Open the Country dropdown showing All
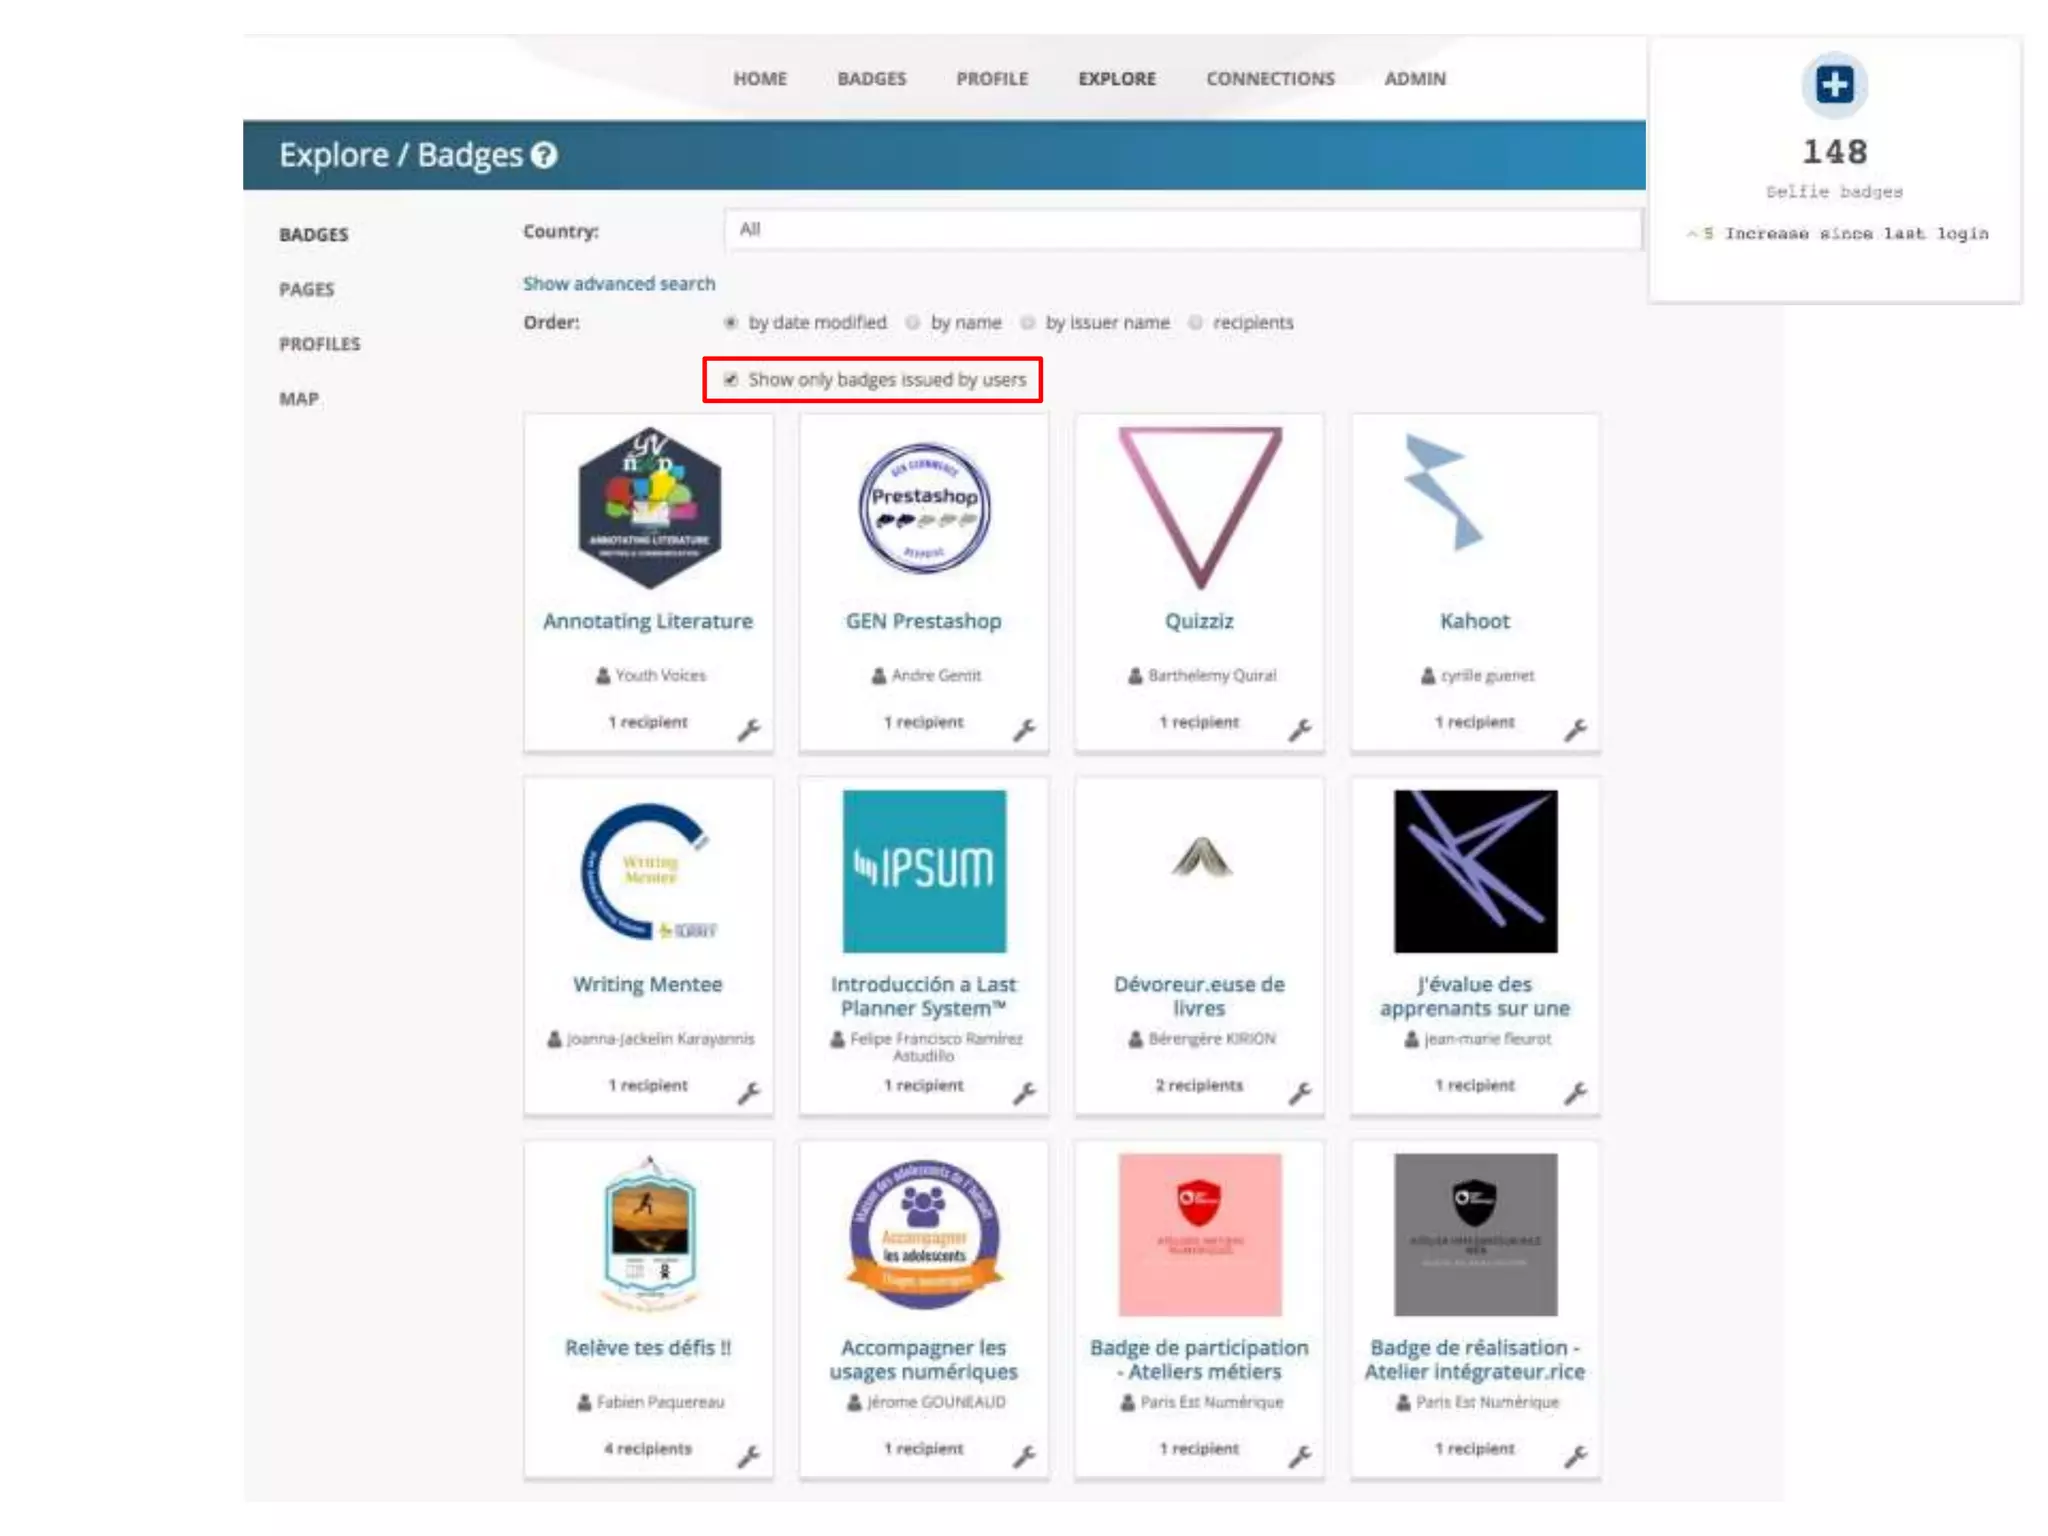This screenshot has width=2048, height=1536. pyautogui.click(x=1182, y=230)
